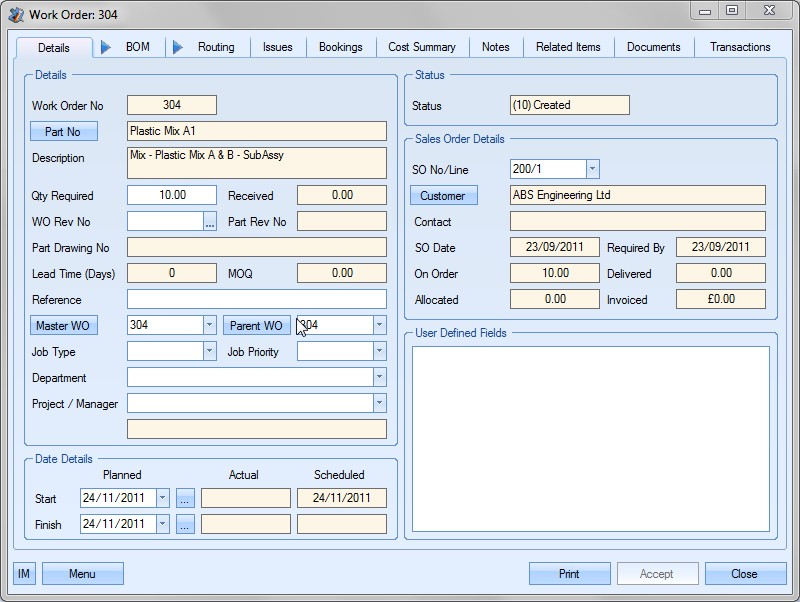The height and width of the screenshot is (602, 800).
Task: Go to the Cost Summary tab
Action: point(421,47)
